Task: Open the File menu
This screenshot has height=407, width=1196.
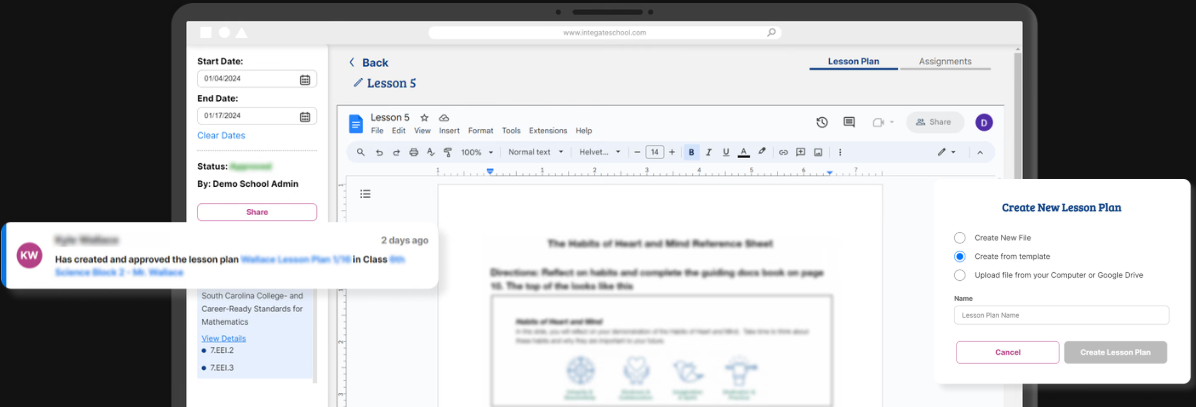Action: coord(377,130)
